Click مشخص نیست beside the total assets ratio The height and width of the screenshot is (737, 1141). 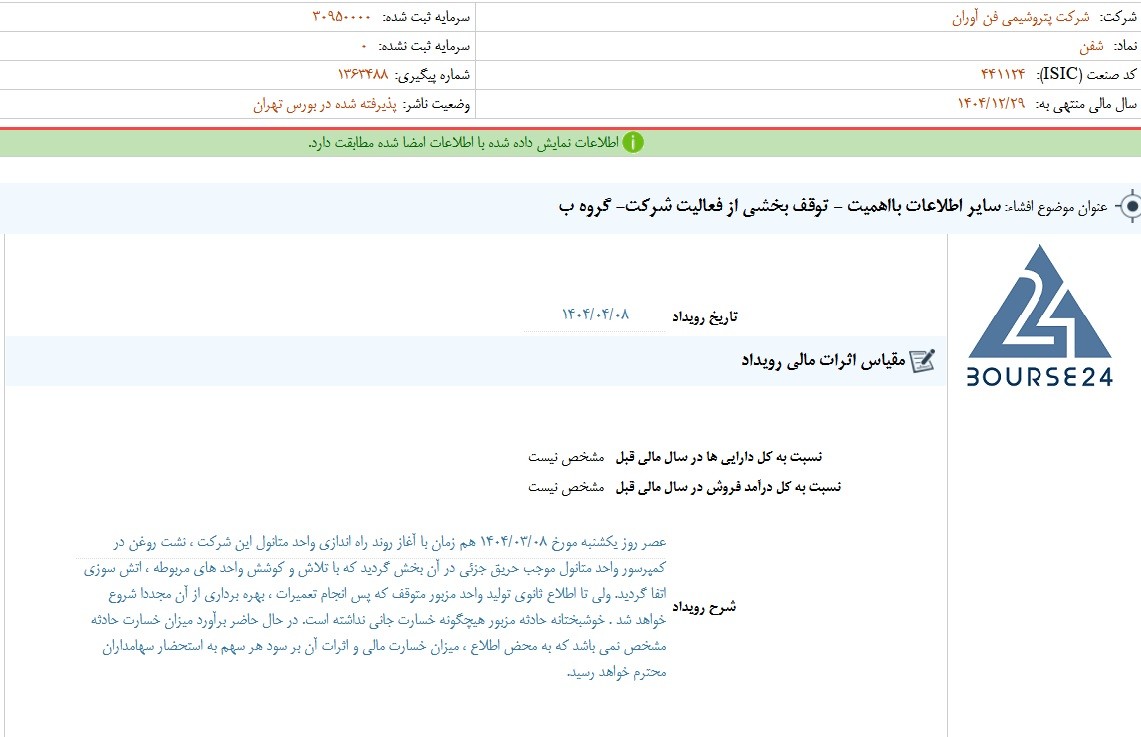coord(566,457)
